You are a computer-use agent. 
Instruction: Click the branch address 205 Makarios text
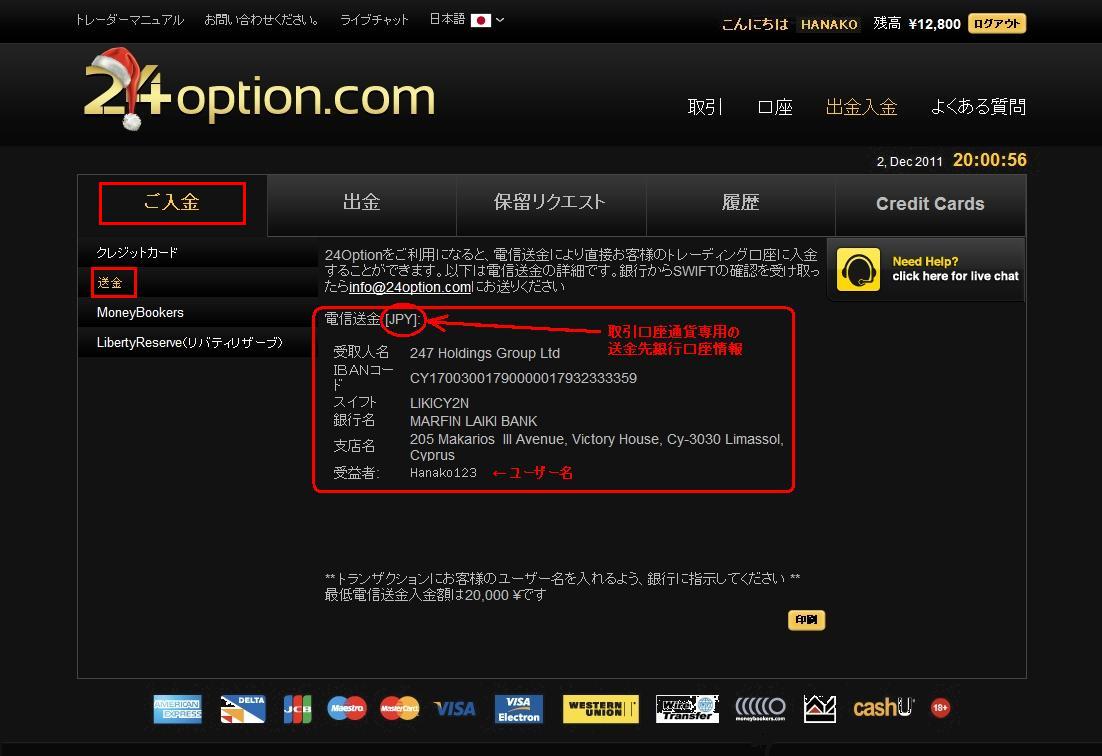(x=597, y=447)
